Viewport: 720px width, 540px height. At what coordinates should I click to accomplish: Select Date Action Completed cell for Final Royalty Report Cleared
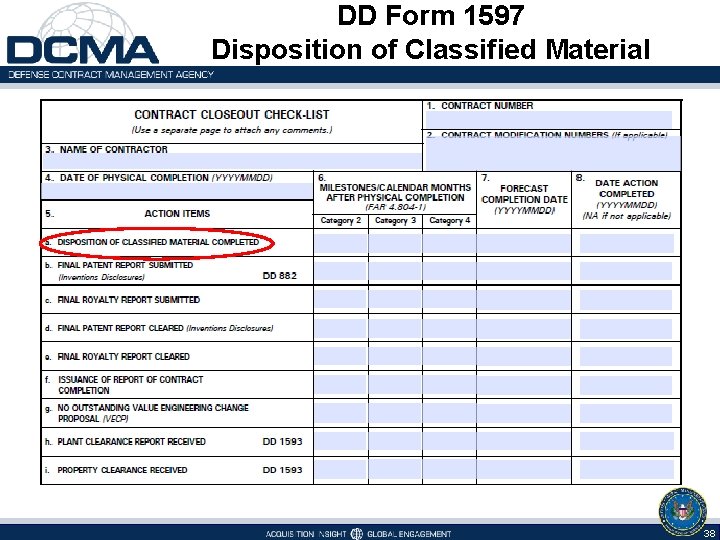click(626, 357)
